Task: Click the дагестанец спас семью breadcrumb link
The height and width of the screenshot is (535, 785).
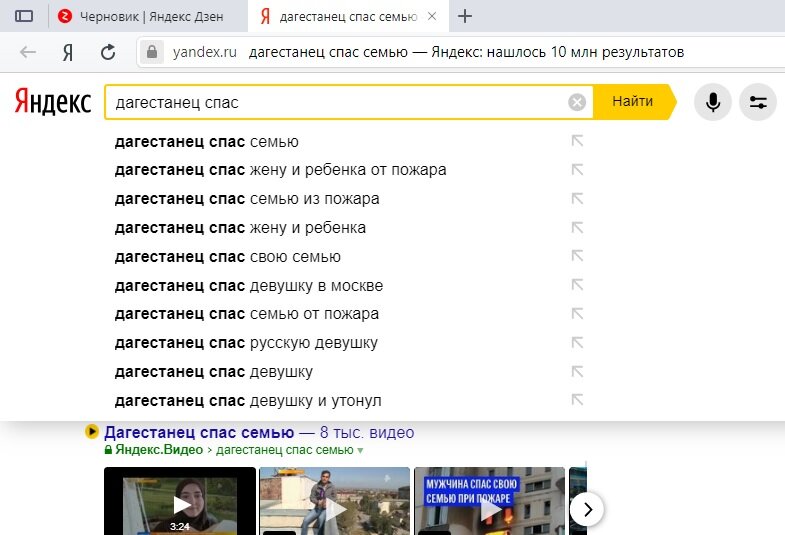Action: (x=284, y=450)
